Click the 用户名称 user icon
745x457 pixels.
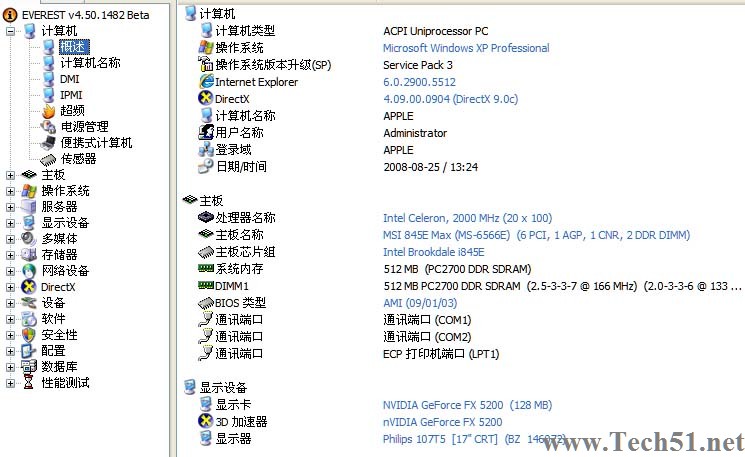click(x=206, y=132)
